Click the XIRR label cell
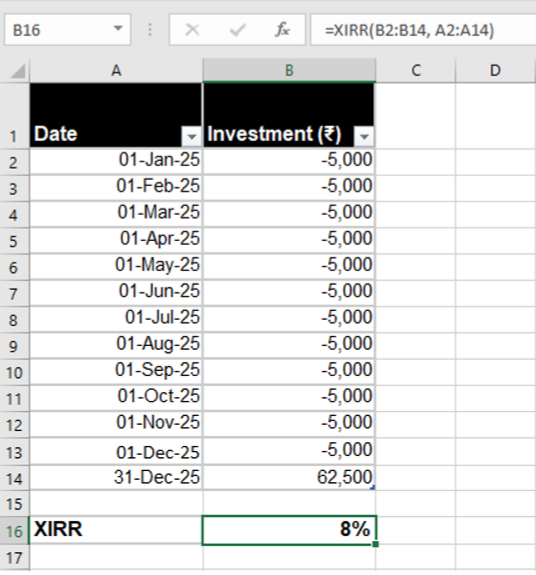 [116, 530]
